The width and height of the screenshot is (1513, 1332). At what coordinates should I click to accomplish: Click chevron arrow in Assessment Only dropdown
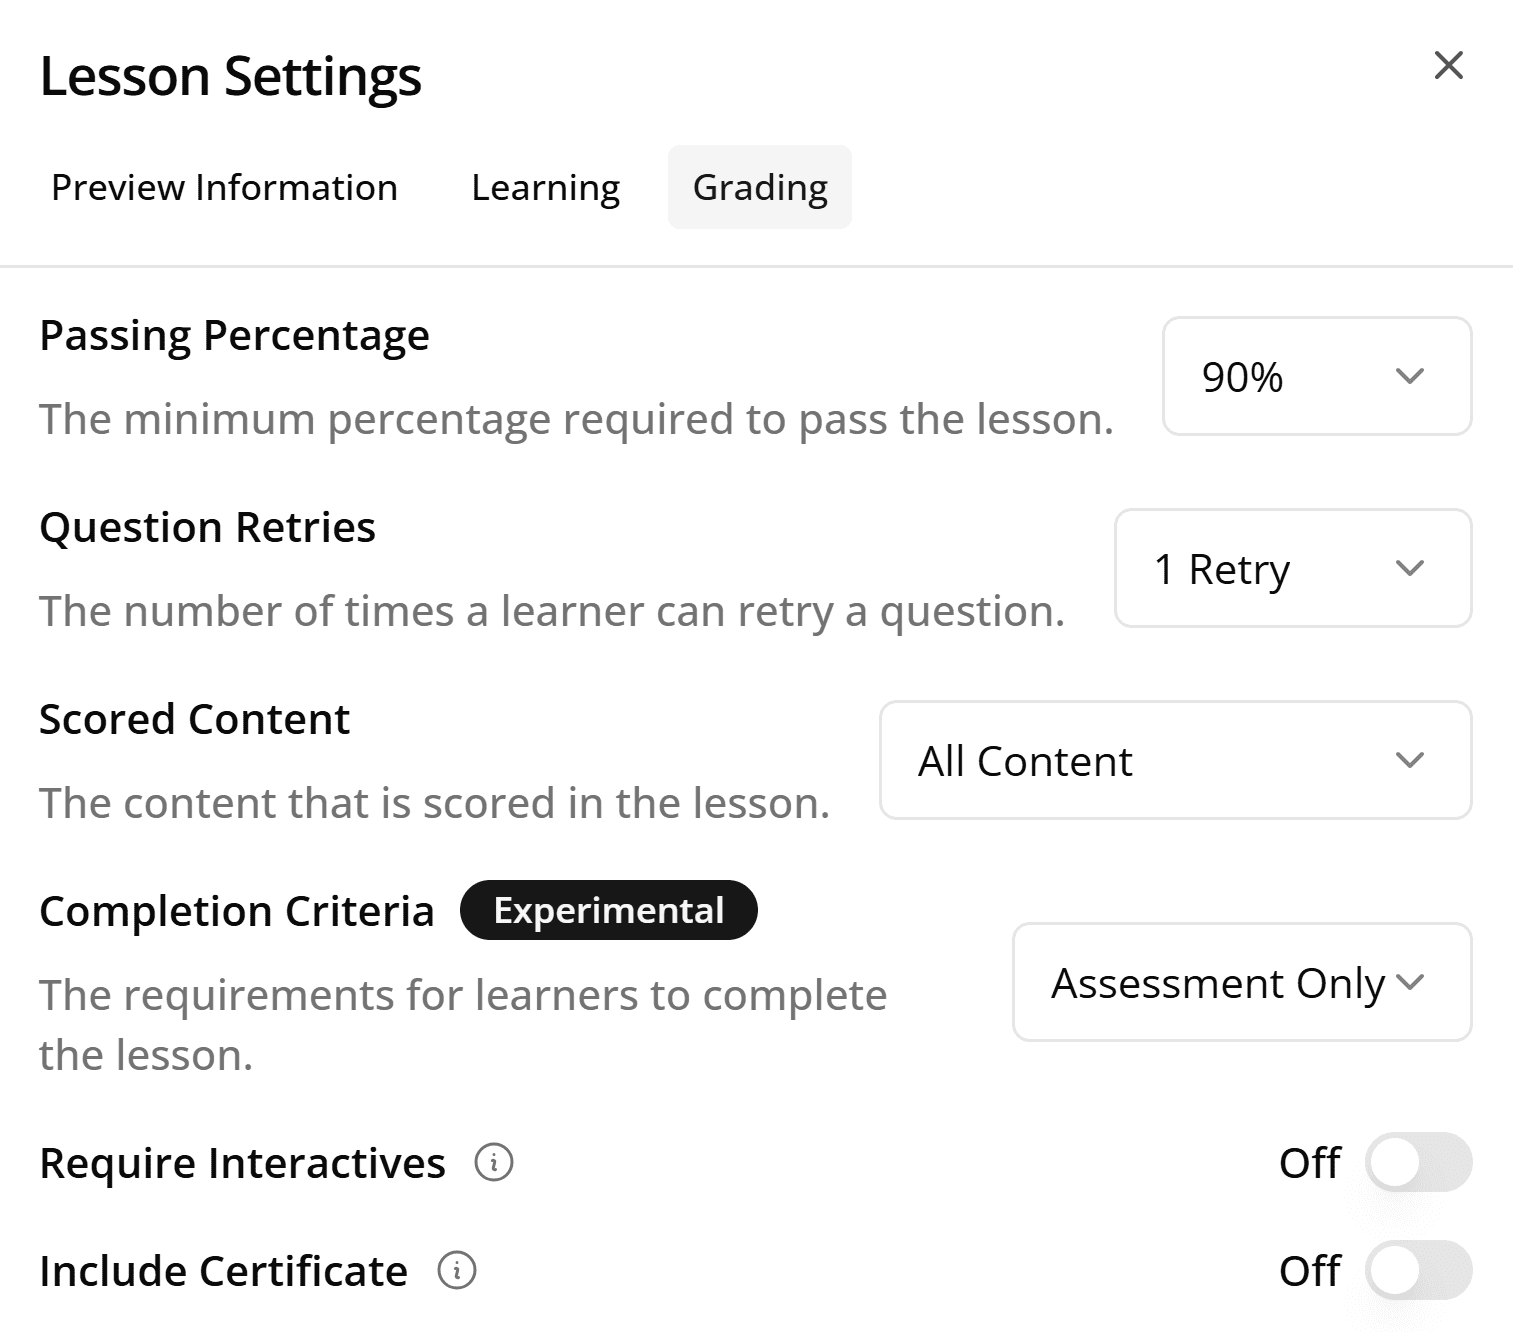1410,982
